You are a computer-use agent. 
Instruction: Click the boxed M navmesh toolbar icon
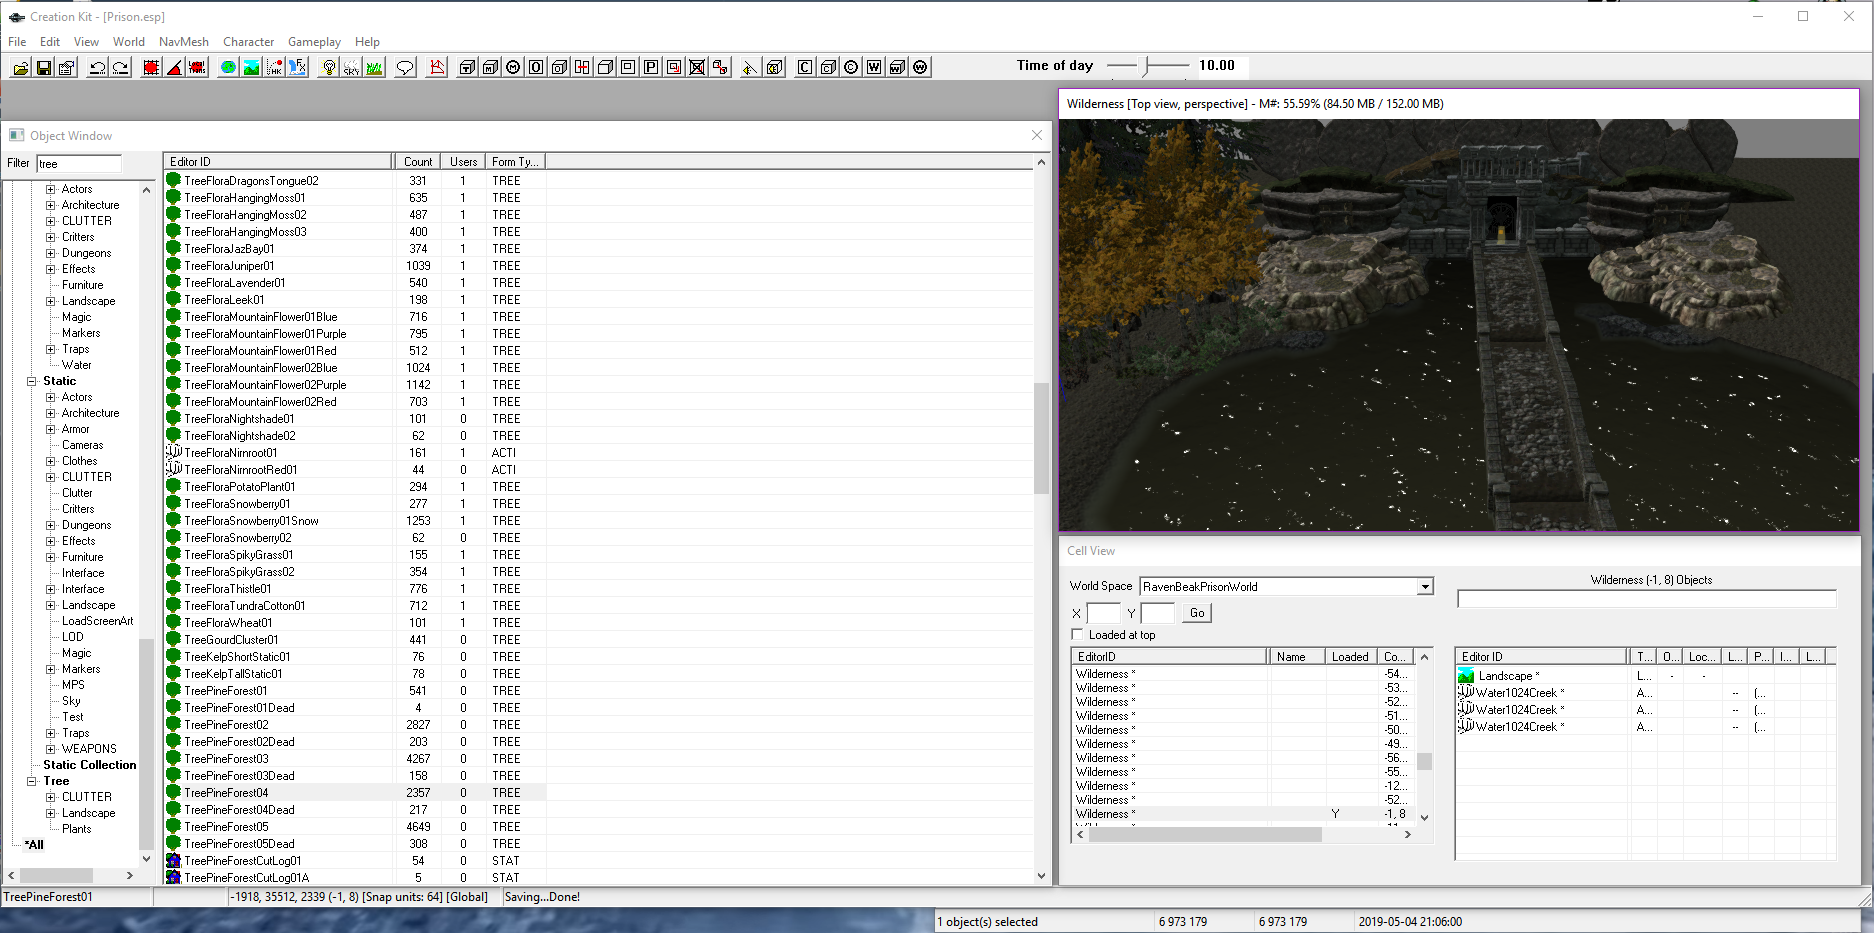click(491, 67)
